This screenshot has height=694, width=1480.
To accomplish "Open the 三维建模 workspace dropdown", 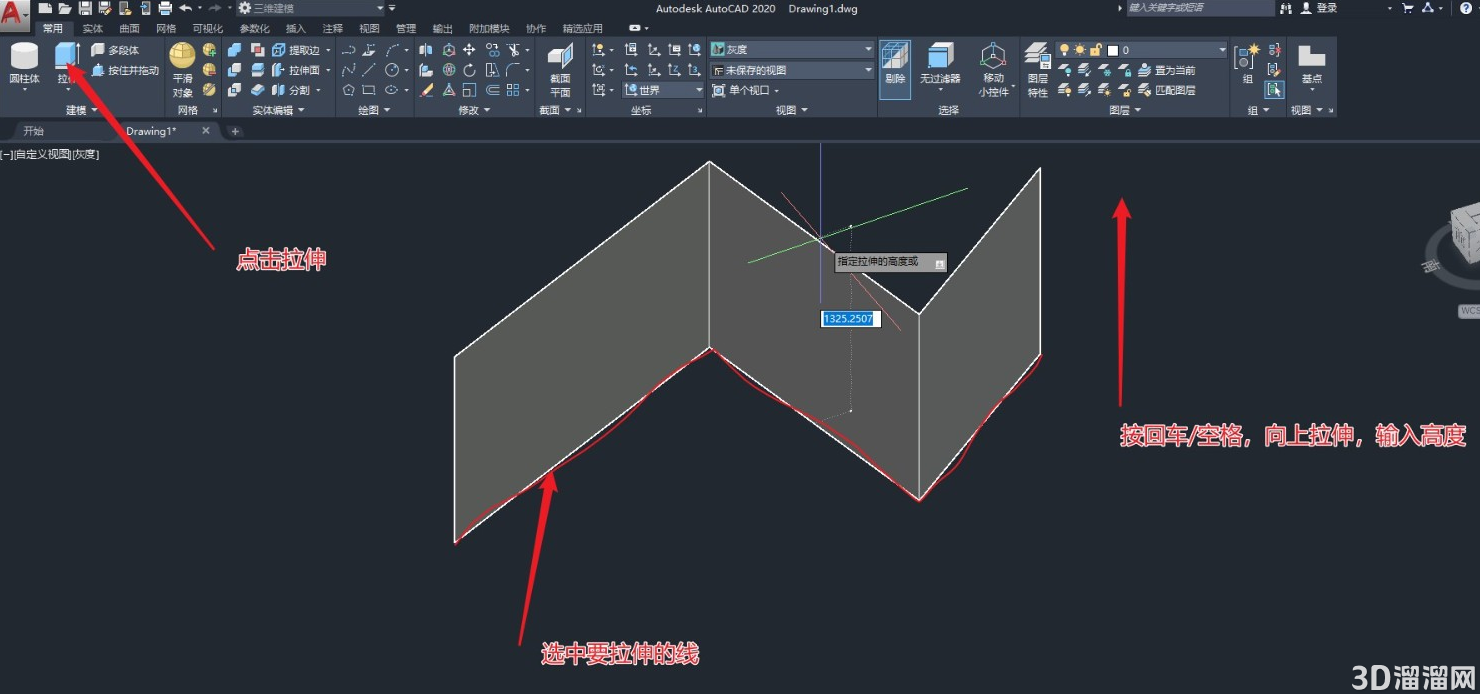I will coord(311,8).
